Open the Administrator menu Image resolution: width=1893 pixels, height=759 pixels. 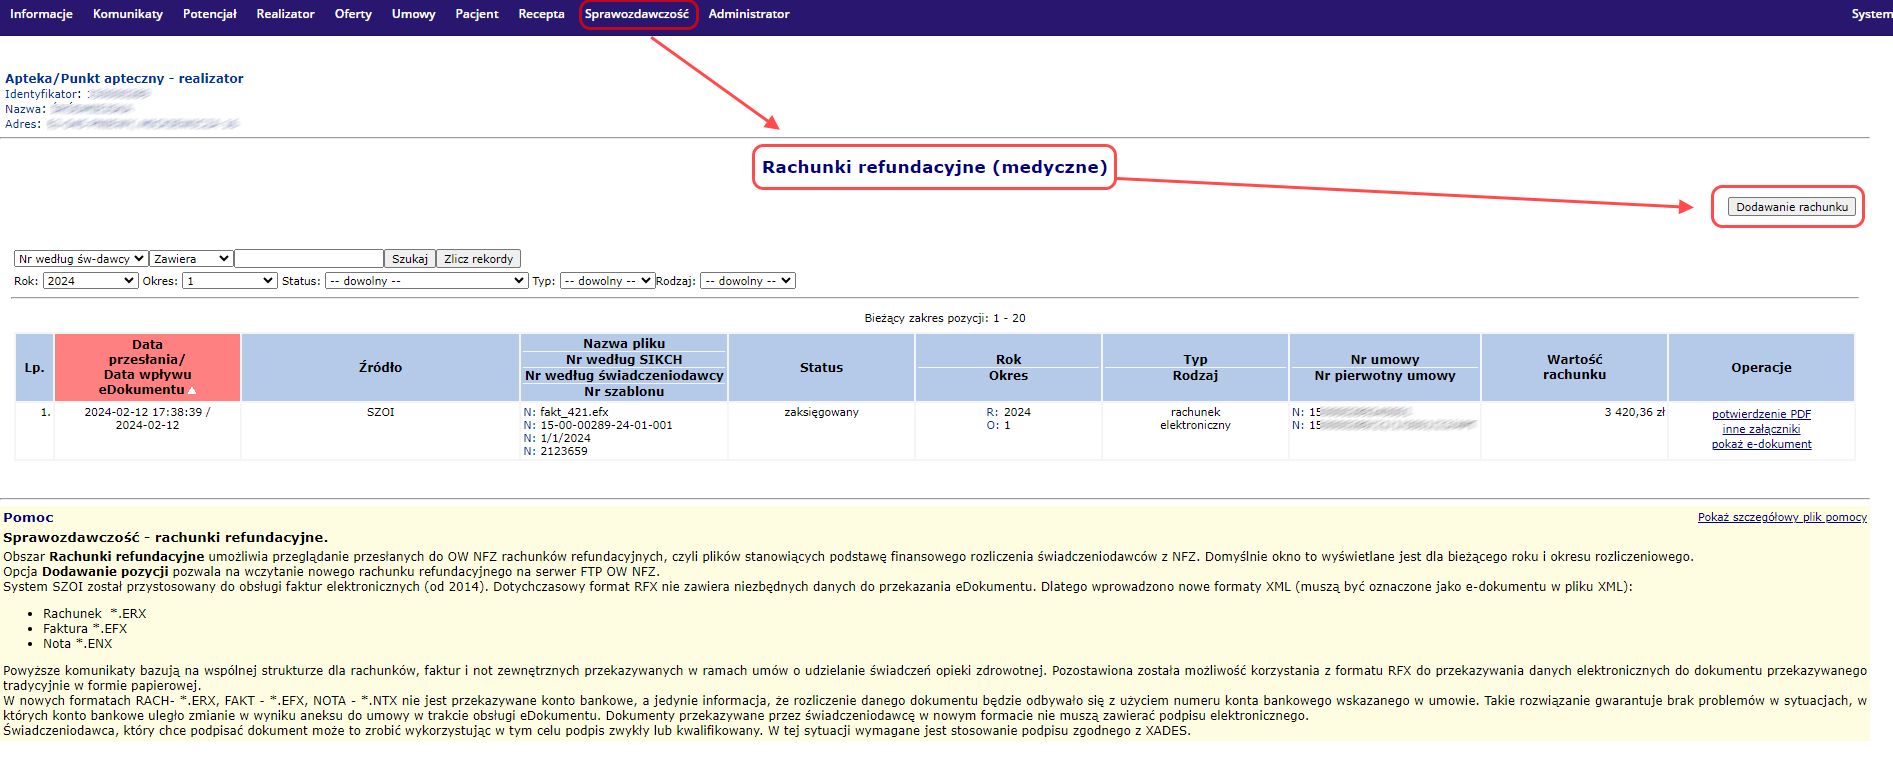point(748,14)
